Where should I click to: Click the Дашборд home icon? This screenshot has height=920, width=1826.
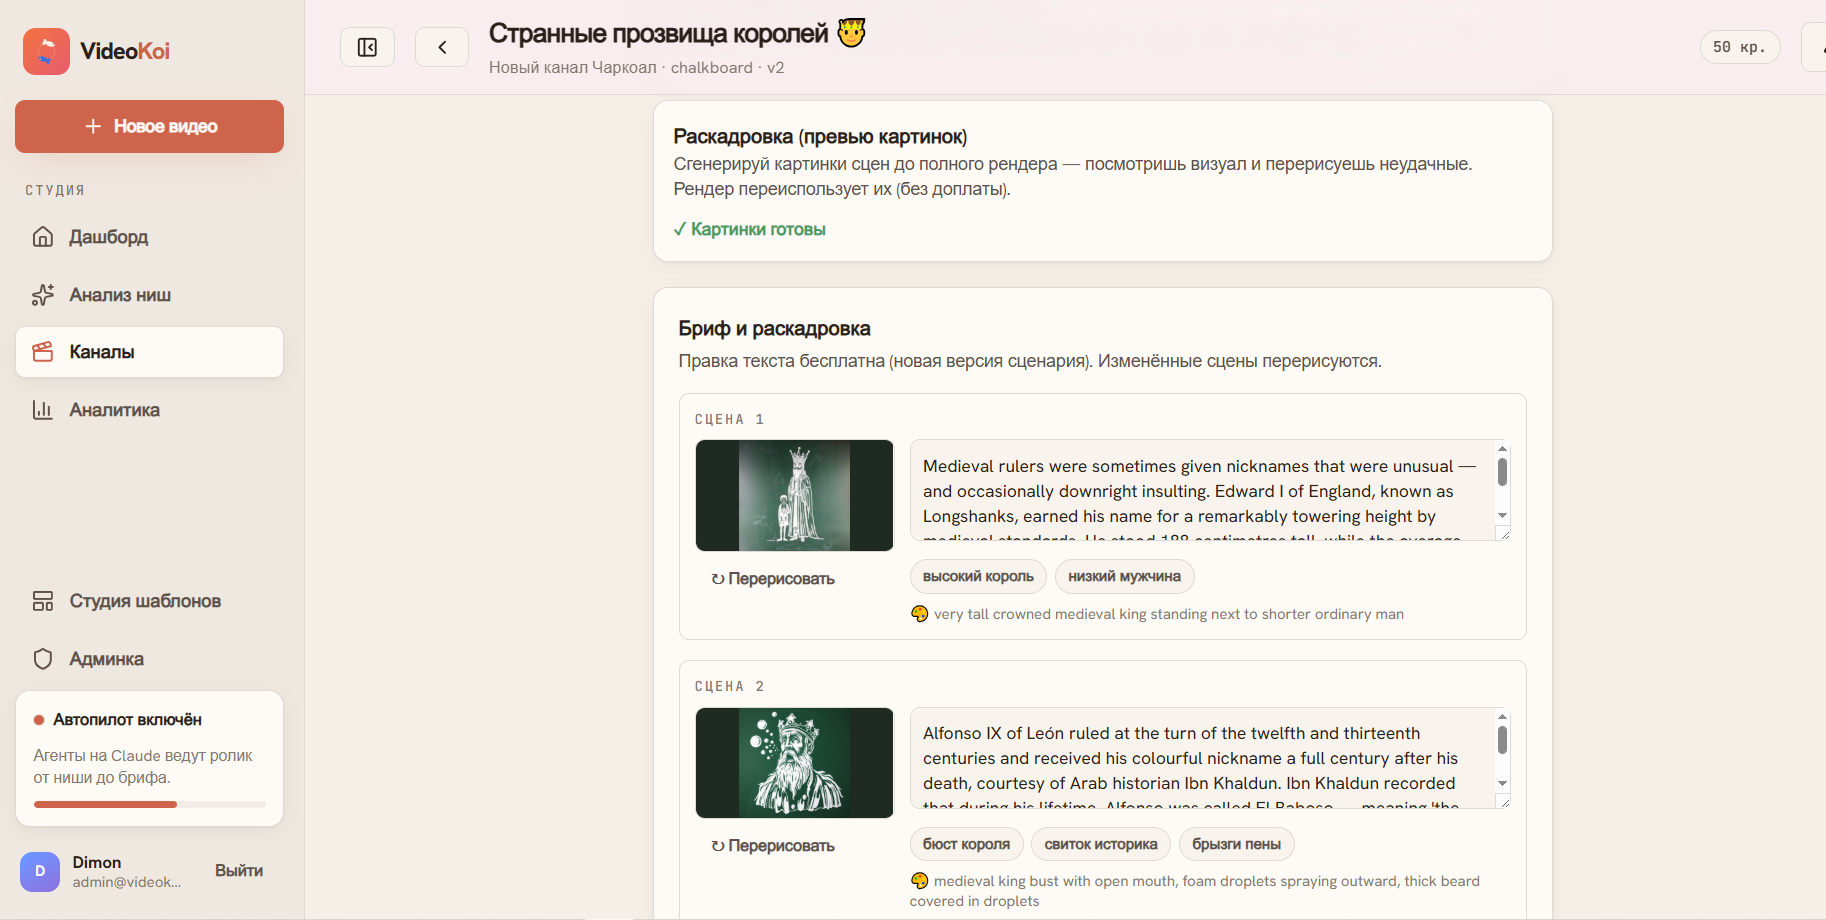[x=43, y=237]
